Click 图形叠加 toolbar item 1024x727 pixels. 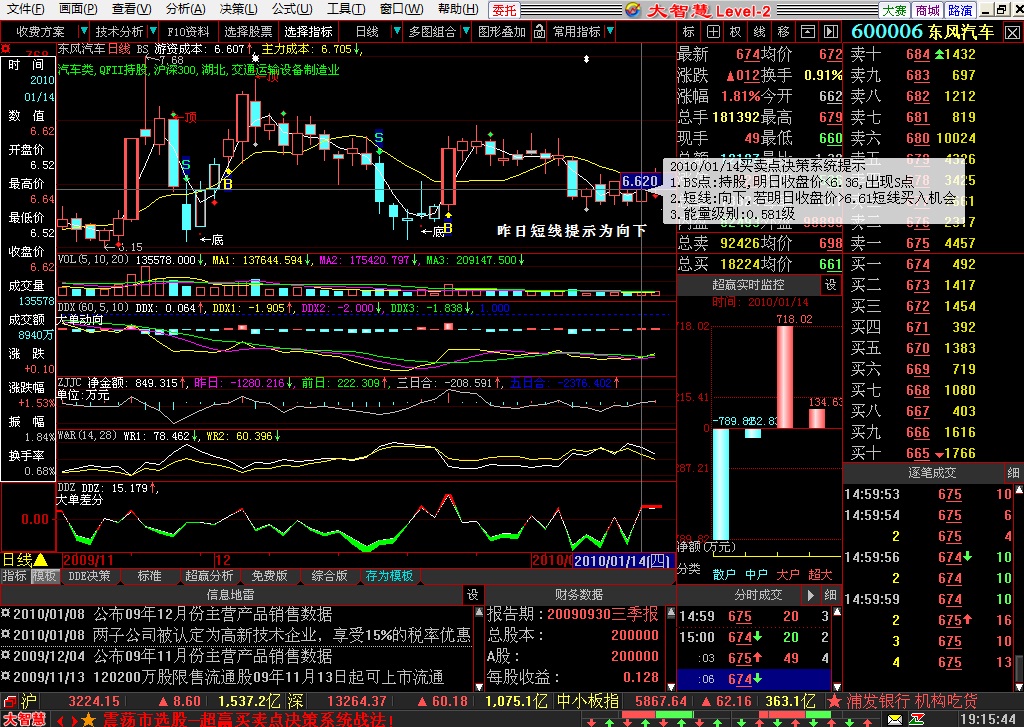pyautogui.click(x=502, y=31)
